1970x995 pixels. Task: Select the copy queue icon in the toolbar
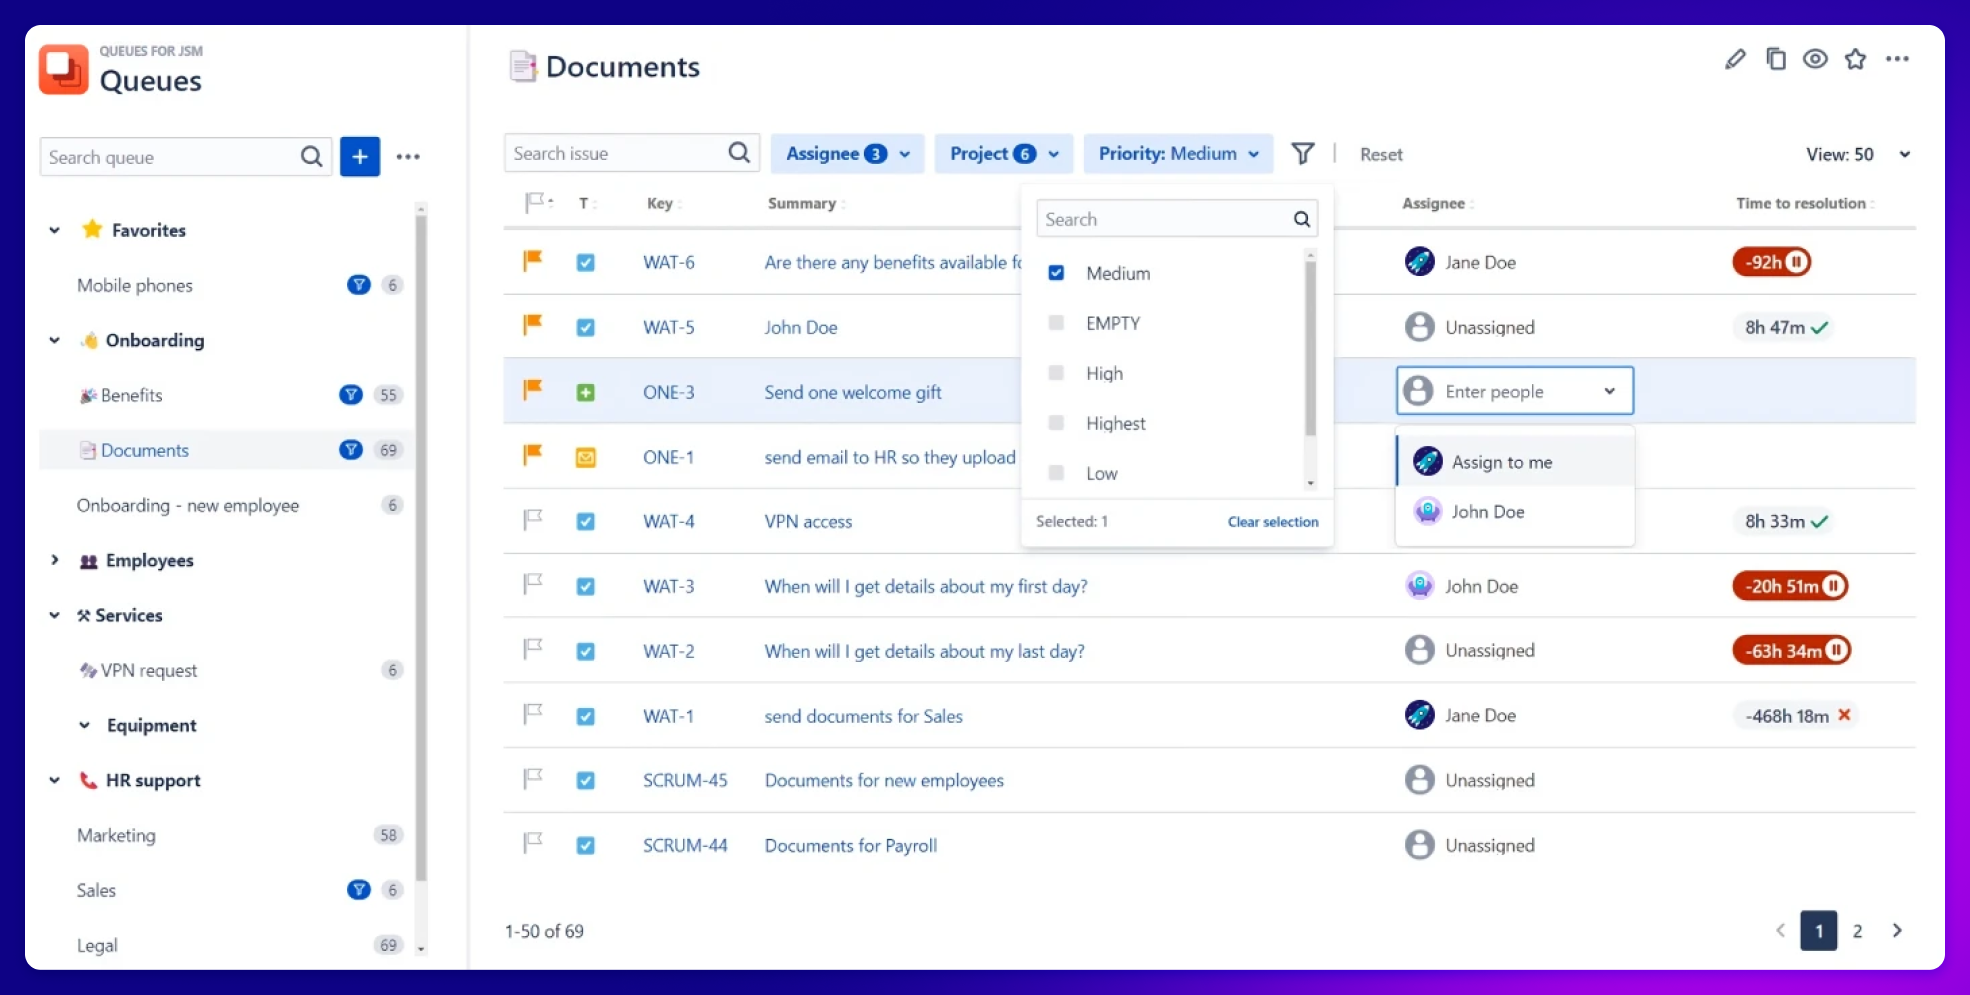(1775, 59)
